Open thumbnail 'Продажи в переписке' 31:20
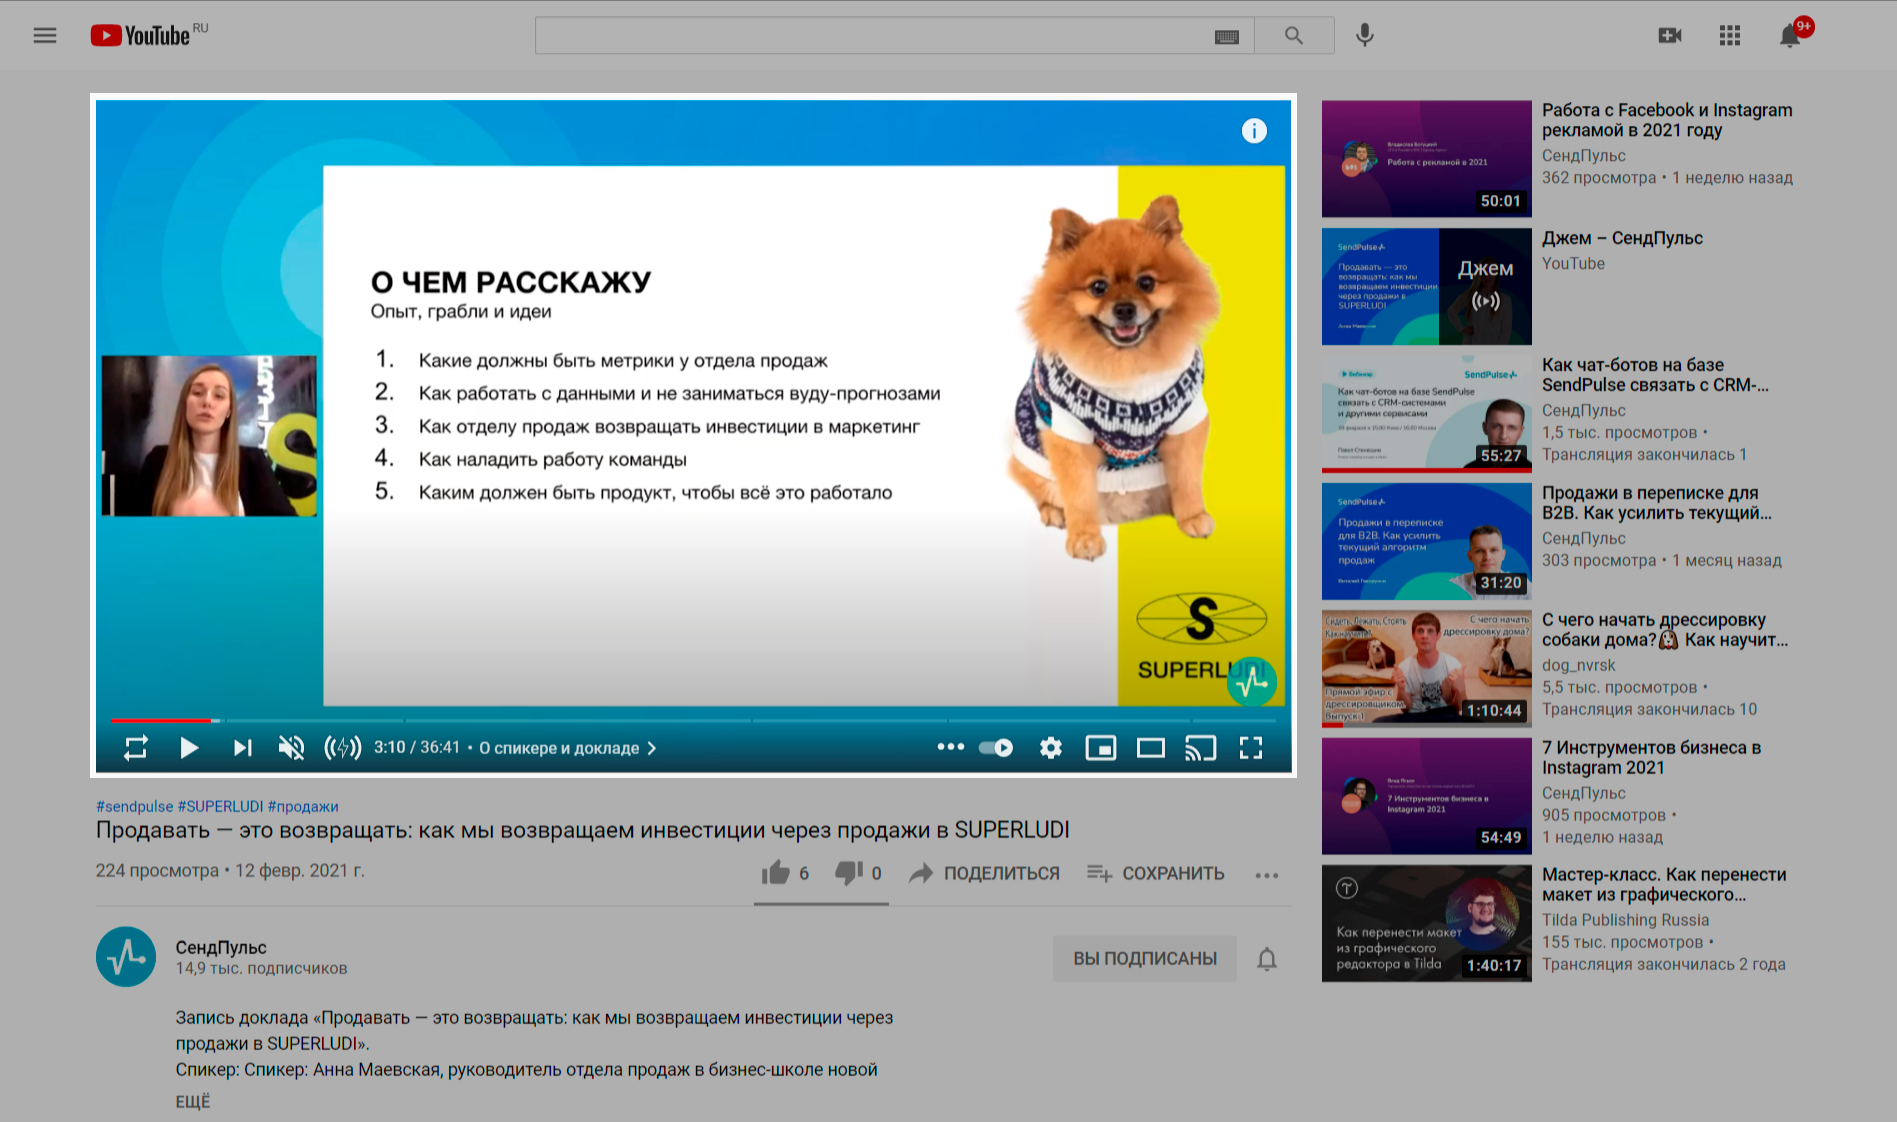 (1427, 542)
